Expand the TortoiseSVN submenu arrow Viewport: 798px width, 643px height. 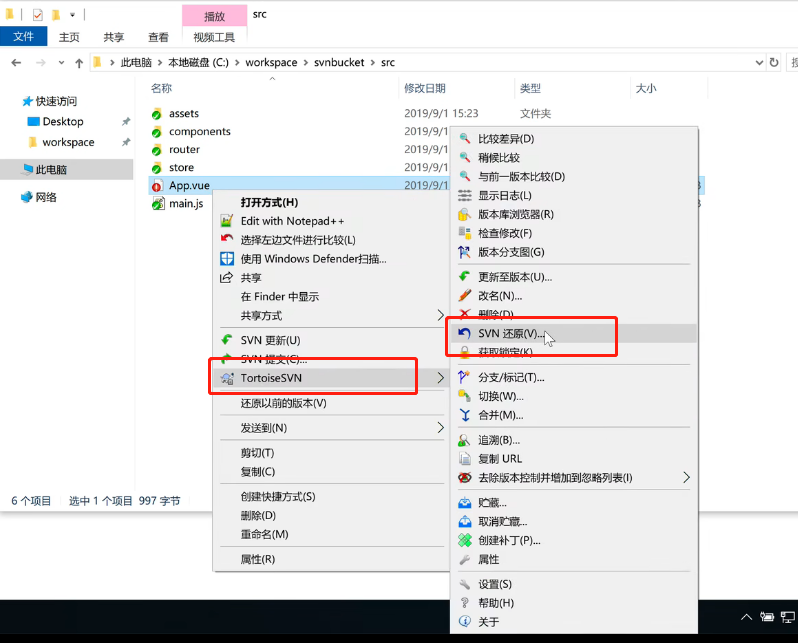pos(440,378)
